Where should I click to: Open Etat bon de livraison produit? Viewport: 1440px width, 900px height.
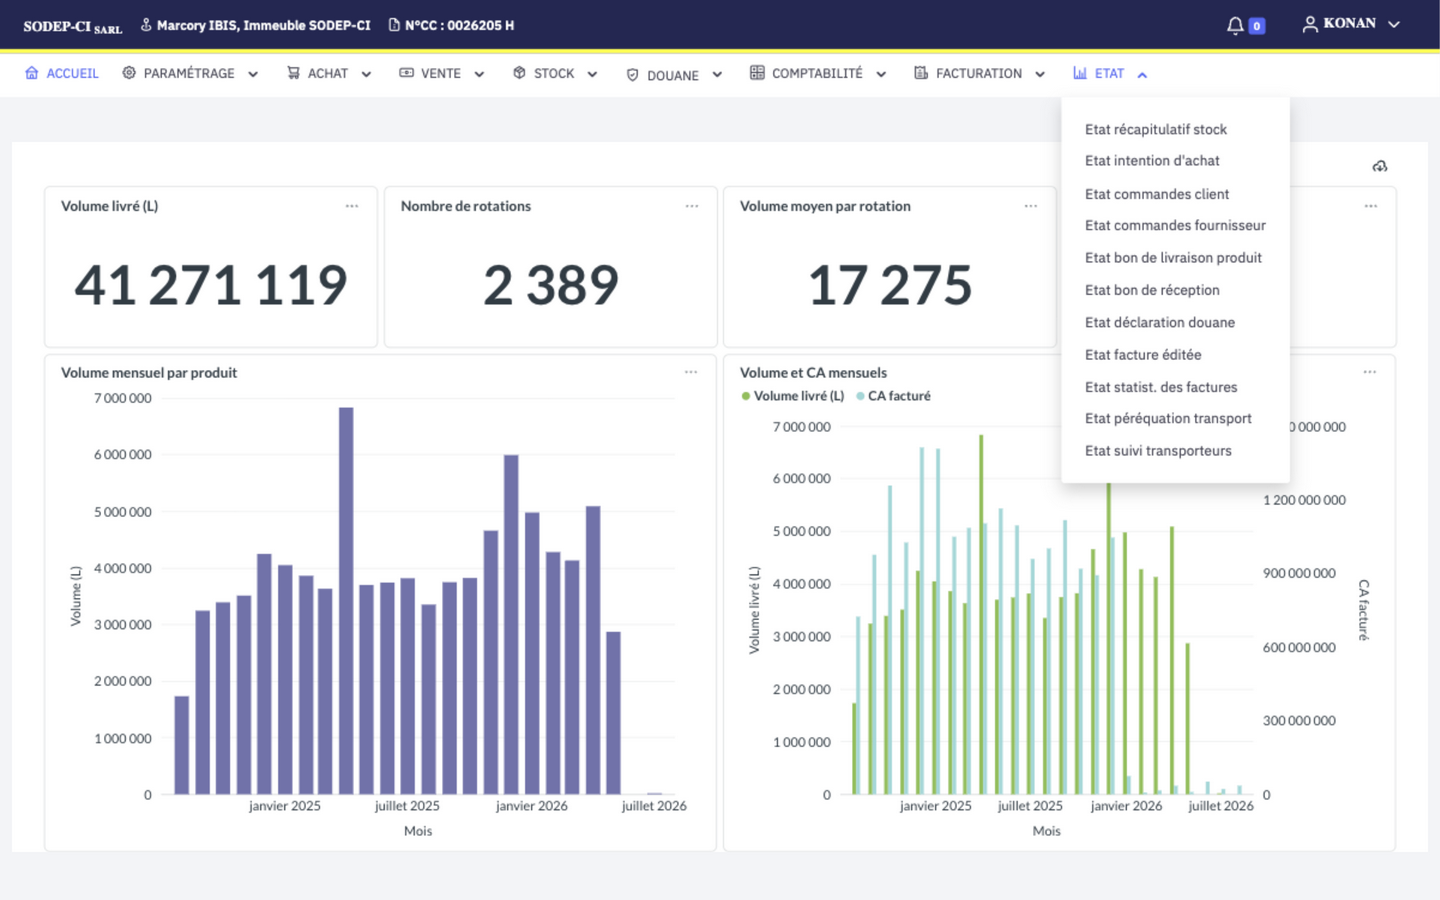coord(1173,258)
